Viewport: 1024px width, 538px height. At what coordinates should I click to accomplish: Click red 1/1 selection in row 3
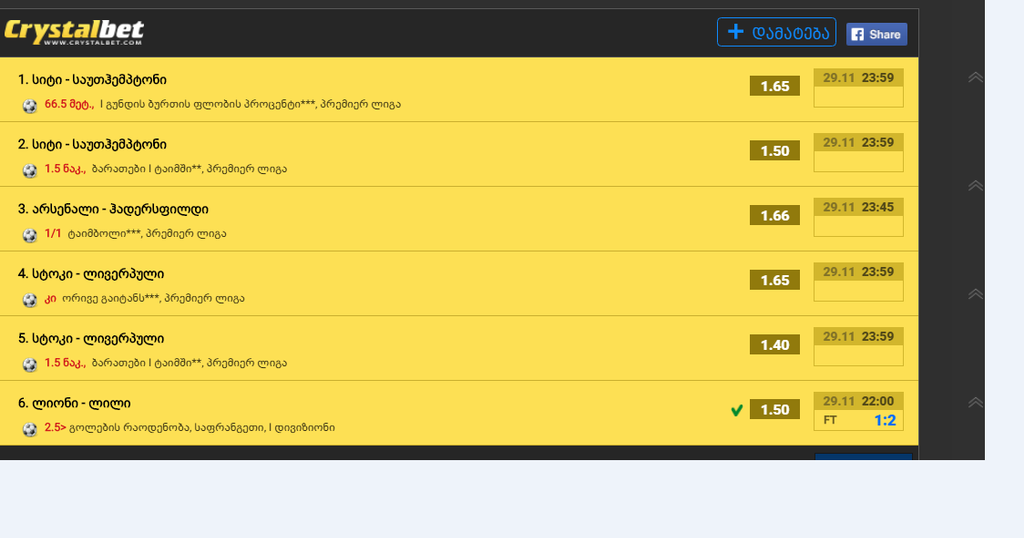point(53,233)
